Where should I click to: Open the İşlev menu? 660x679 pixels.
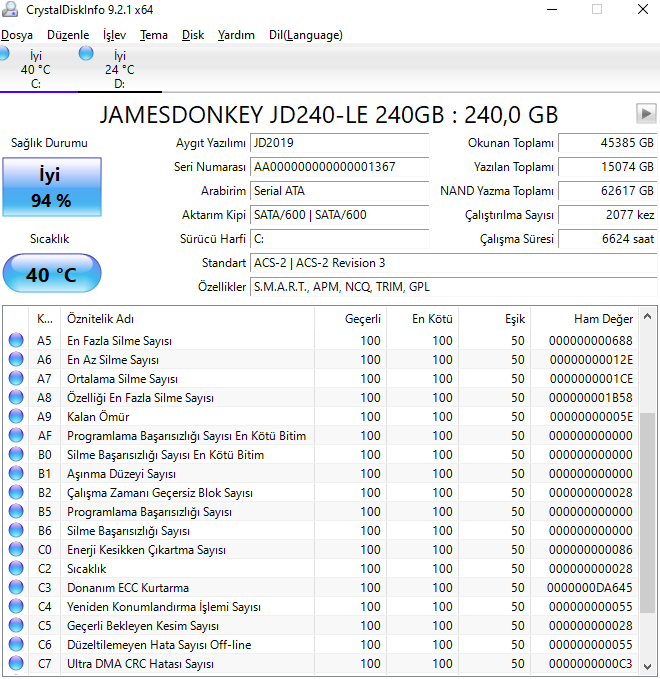(114, 35)
